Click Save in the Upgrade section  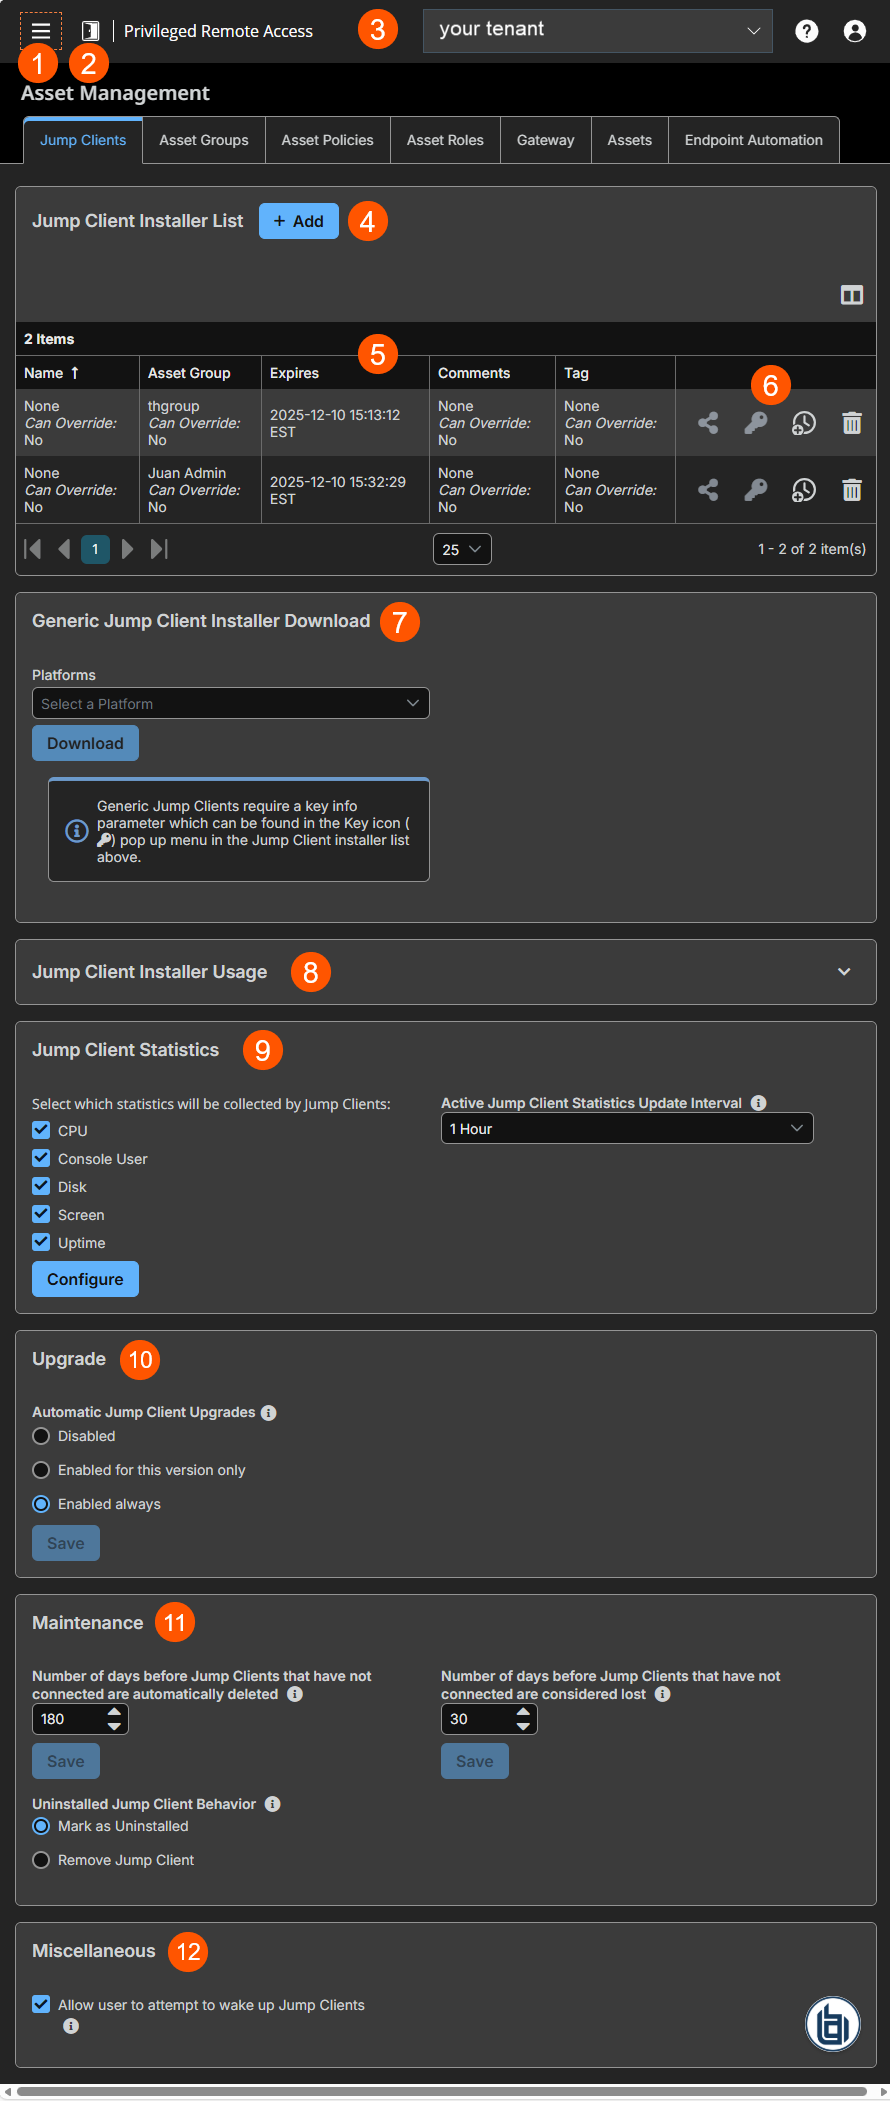pyautogui.click(x=66, y=1543)
